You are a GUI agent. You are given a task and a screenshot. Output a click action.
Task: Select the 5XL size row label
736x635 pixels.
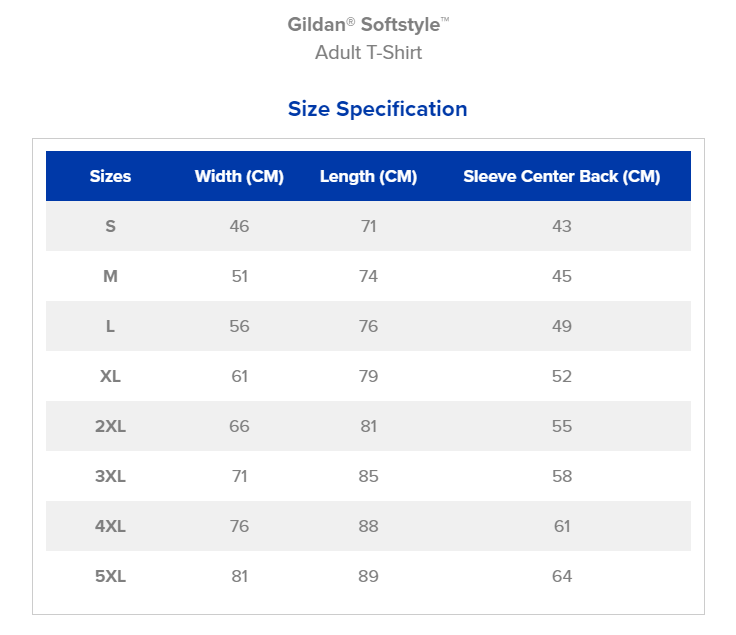(110, 576)
